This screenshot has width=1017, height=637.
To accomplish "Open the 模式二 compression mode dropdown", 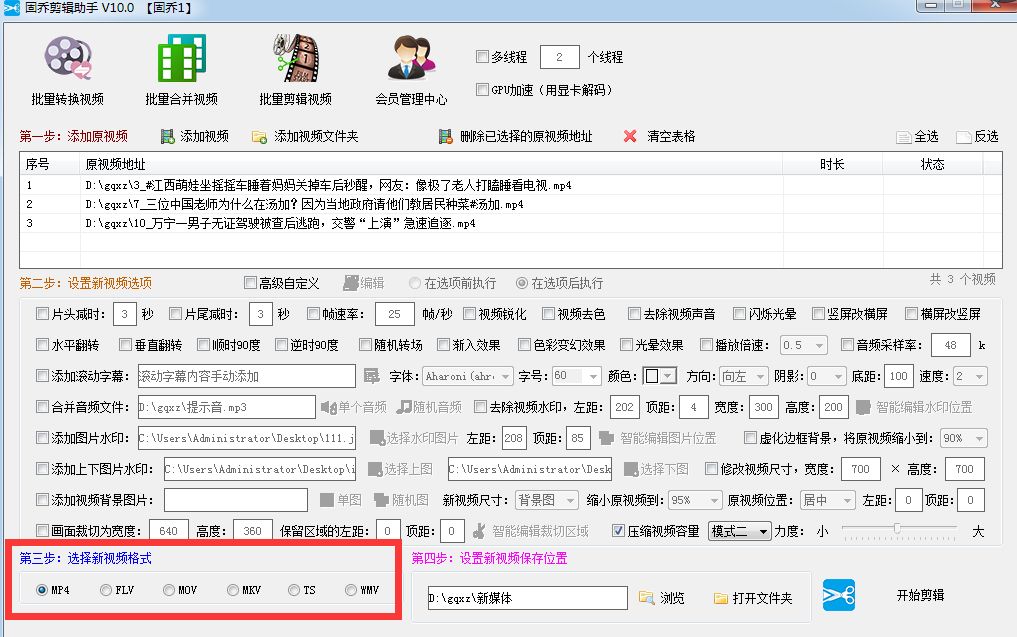I will [740, 532].
